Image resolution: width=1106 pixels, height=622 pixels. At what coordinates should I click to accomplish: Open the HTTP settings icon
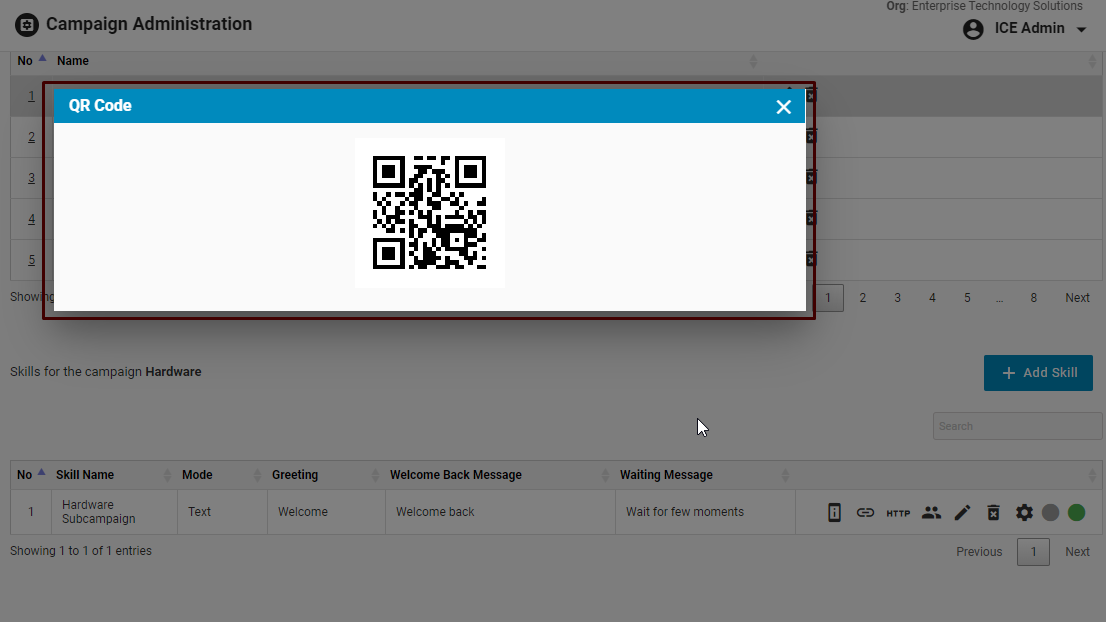(898, 513)
